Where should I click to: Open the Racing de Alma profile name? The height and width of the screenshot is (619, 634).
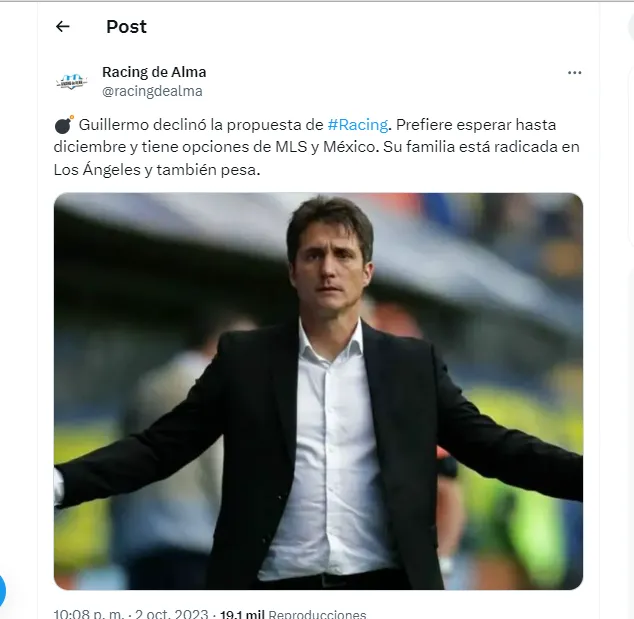point(154,72)
